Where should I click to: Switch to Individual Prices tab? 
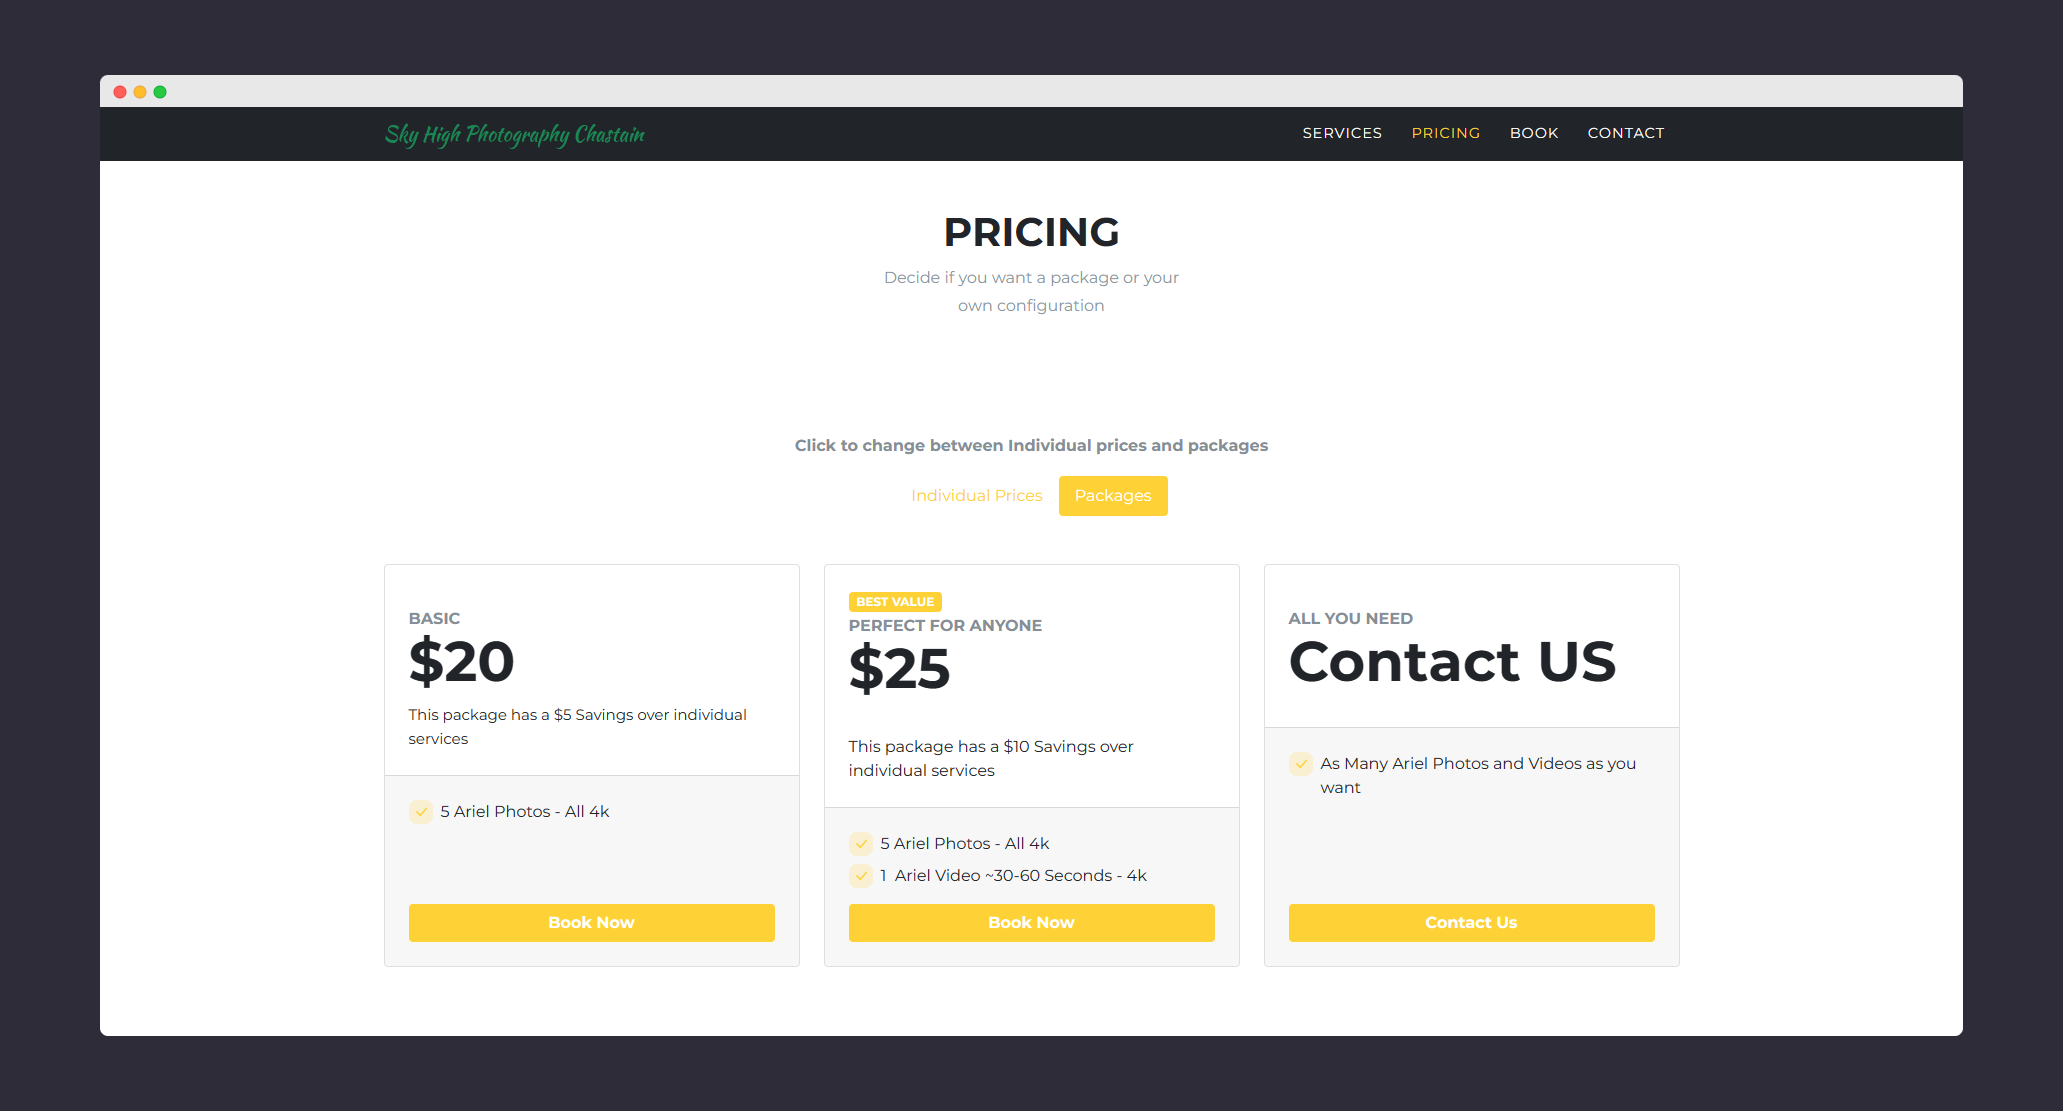point(976,496)
